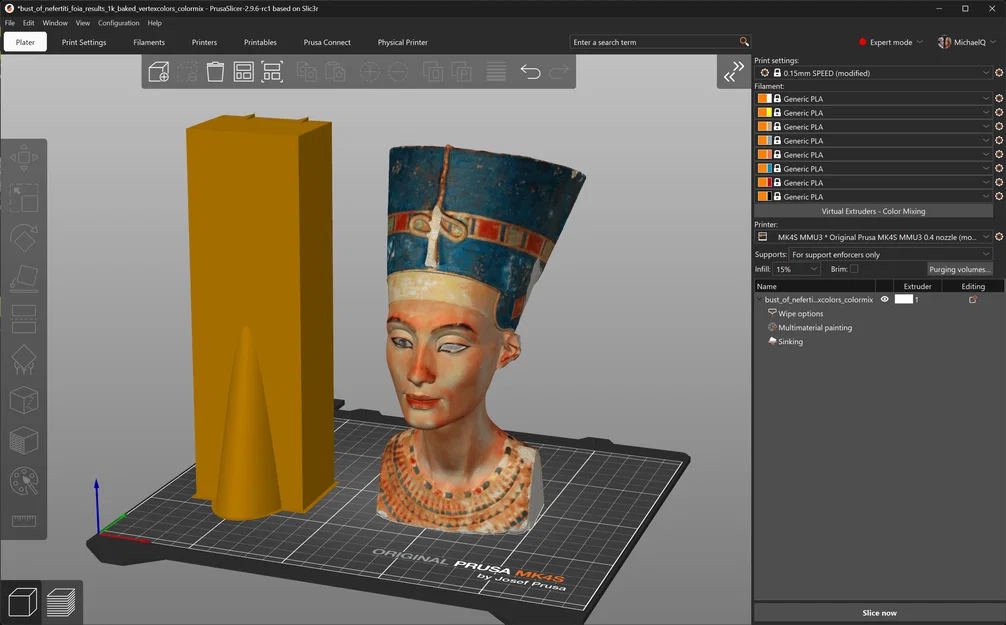Screen dimensions: 1006x625
Task: Select the Paint-on supports tool
Action: (x=24, y=359)
